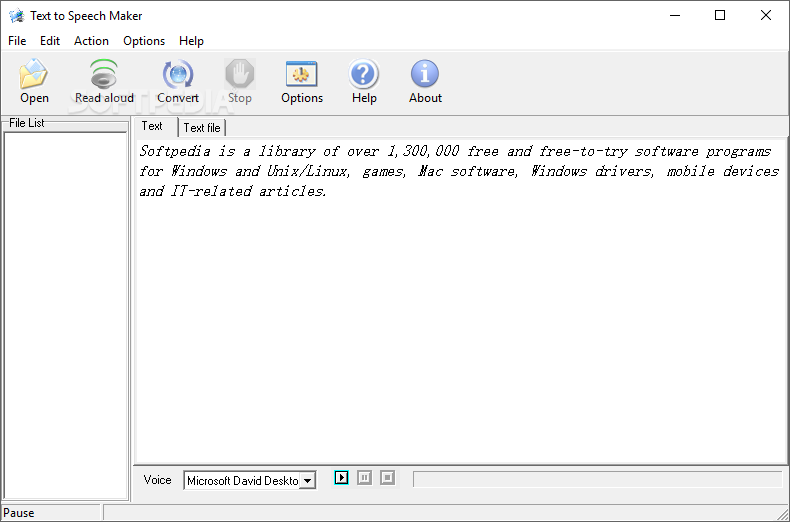
Task: Click the small stop playback button
Action: [387, 477]
